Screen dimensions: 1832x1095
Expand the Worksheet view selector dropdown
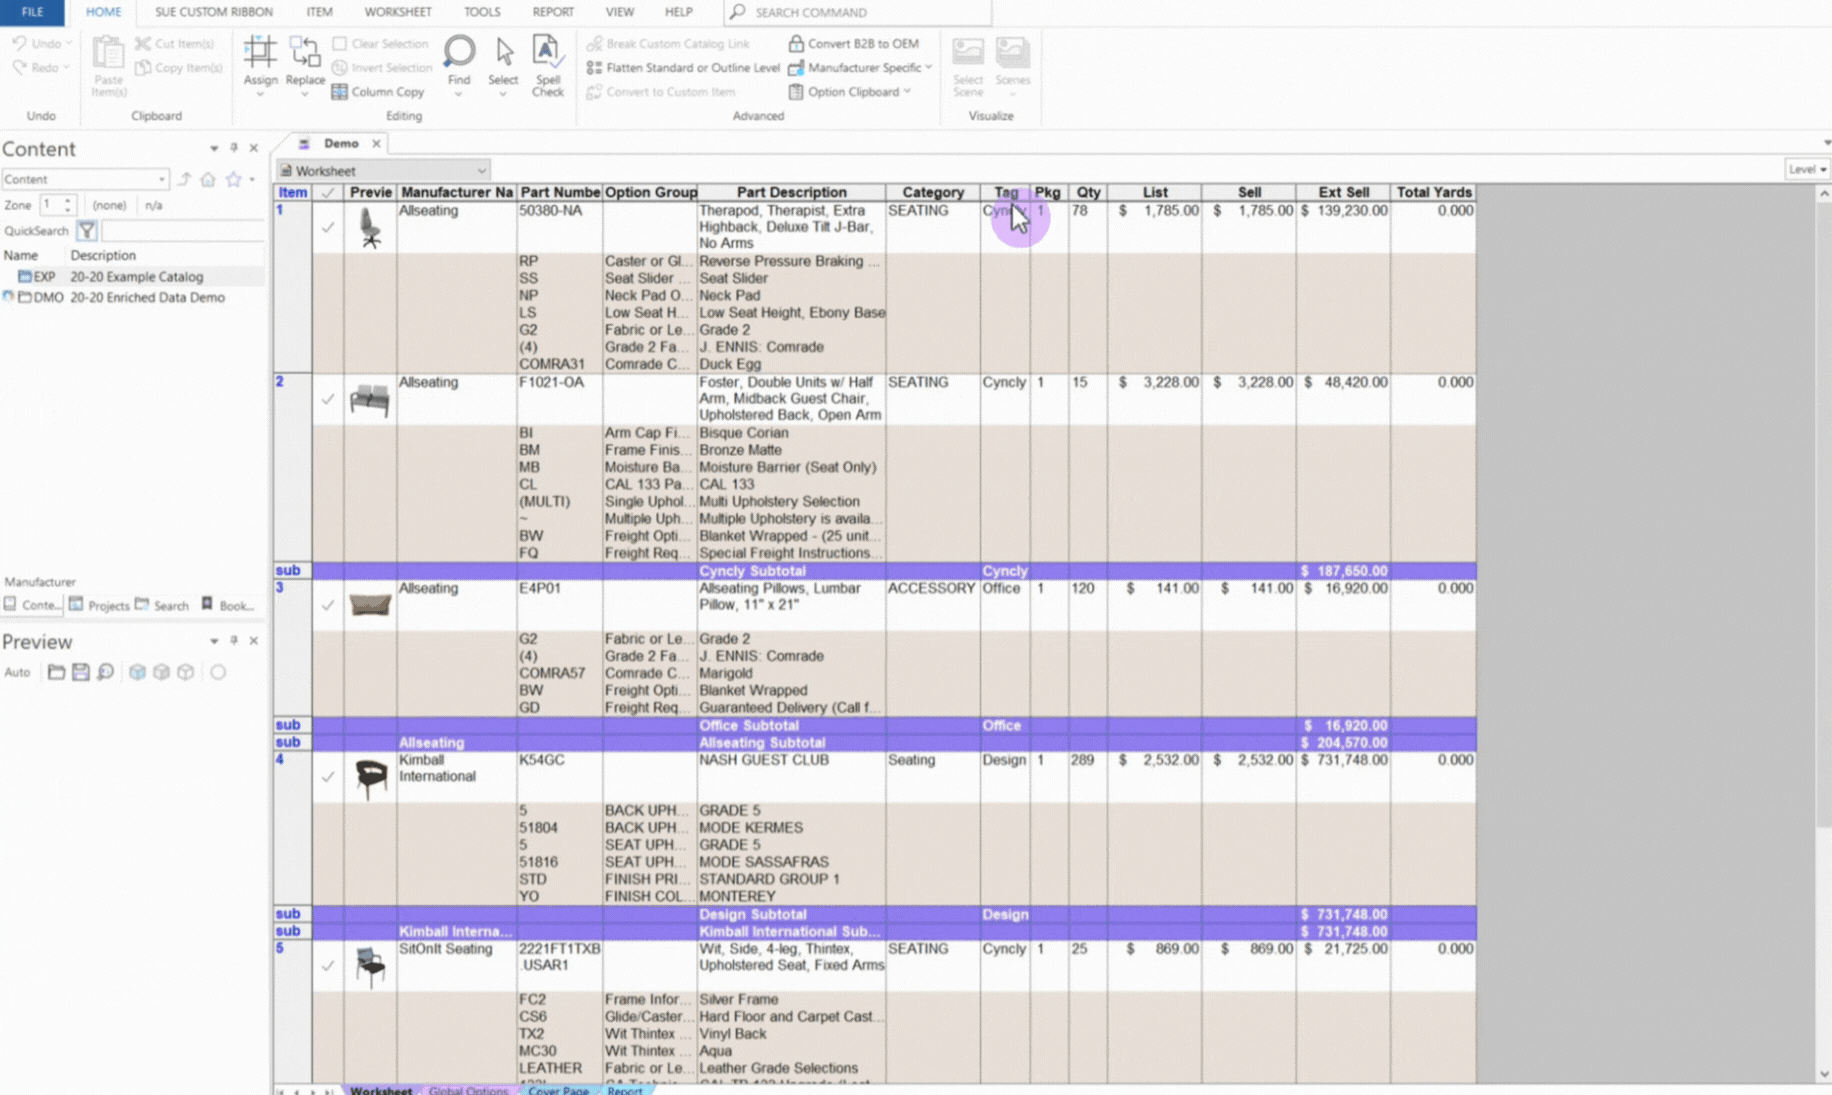tap(481, 170)
